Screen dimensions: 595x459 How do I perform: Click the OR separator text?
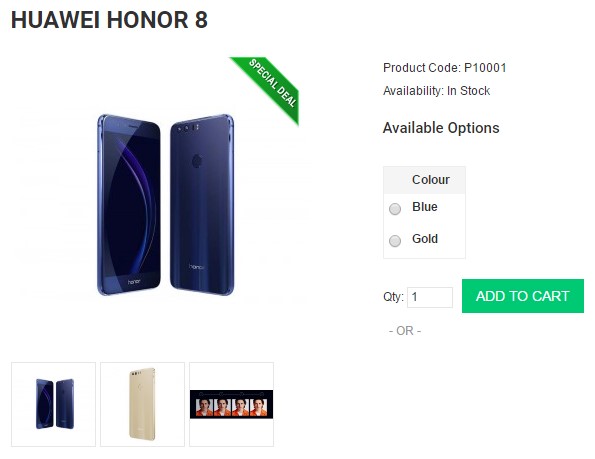coord(405,331)
